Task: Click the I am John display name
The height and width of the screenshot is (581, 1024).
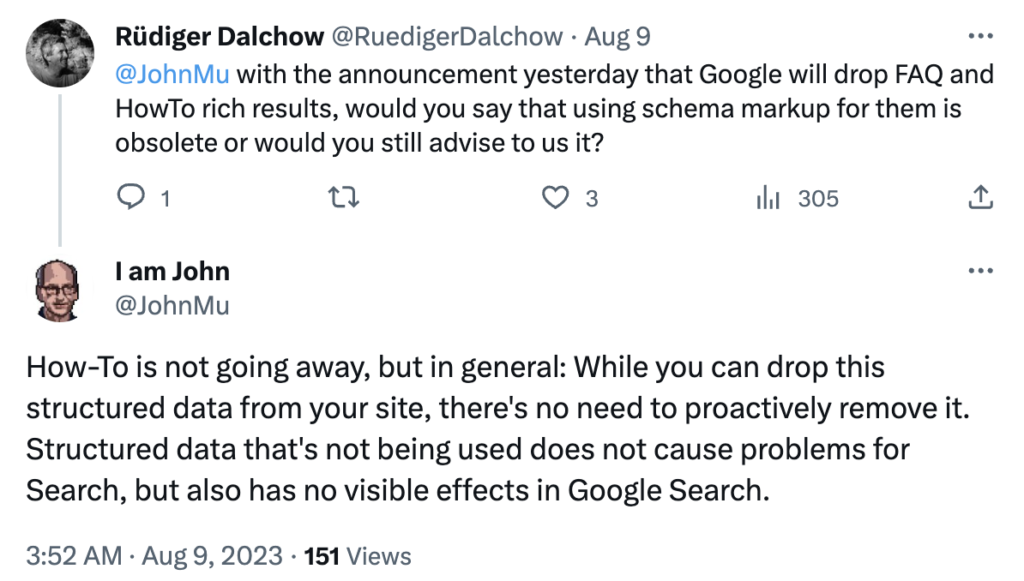Action: (172, 271)
